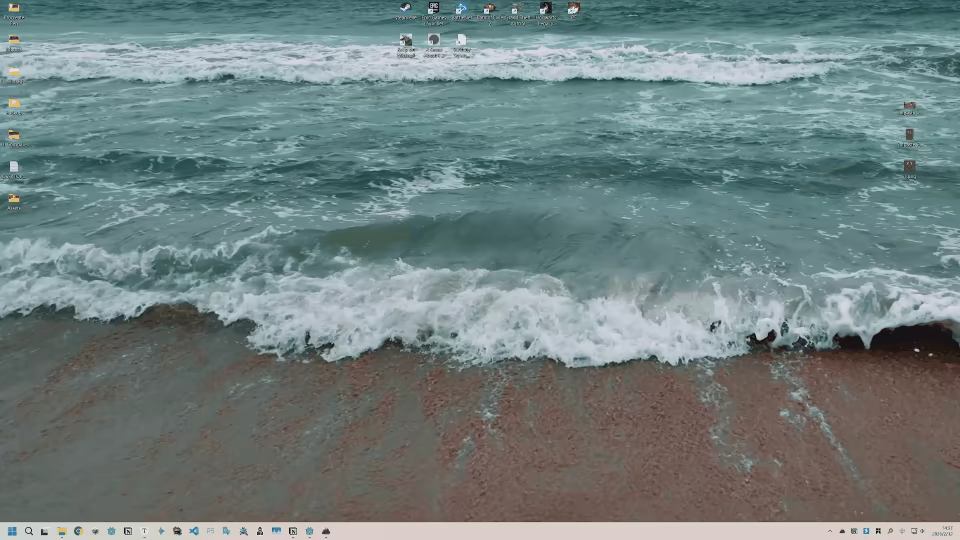Click the magnifier icon in system tray

pos(890,531)
